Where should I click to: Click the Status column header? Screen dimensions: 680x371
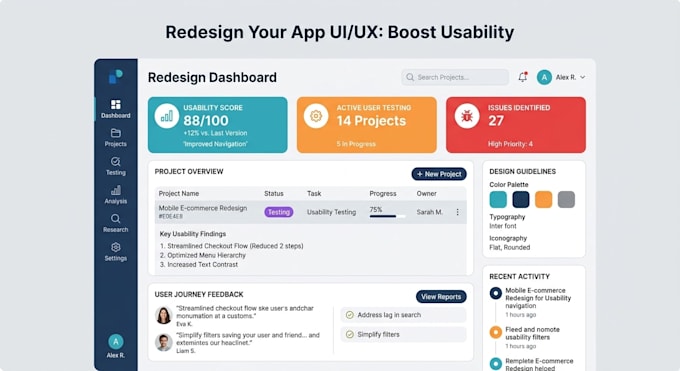click(x=274, y=194)
